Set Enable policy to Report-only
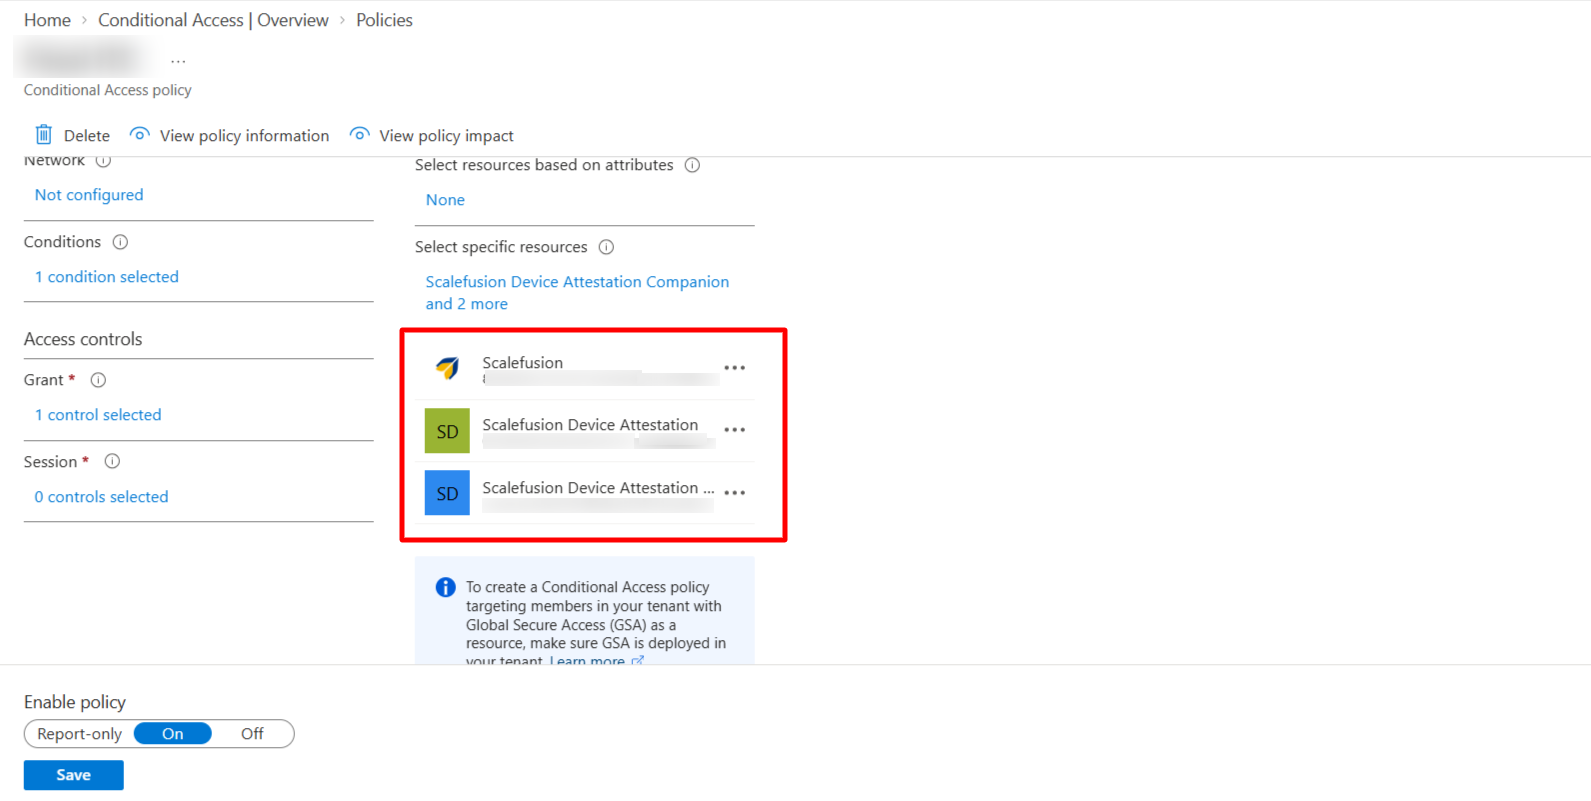The width and height of the screenshot is (1591, 801). tap(79, 734)
